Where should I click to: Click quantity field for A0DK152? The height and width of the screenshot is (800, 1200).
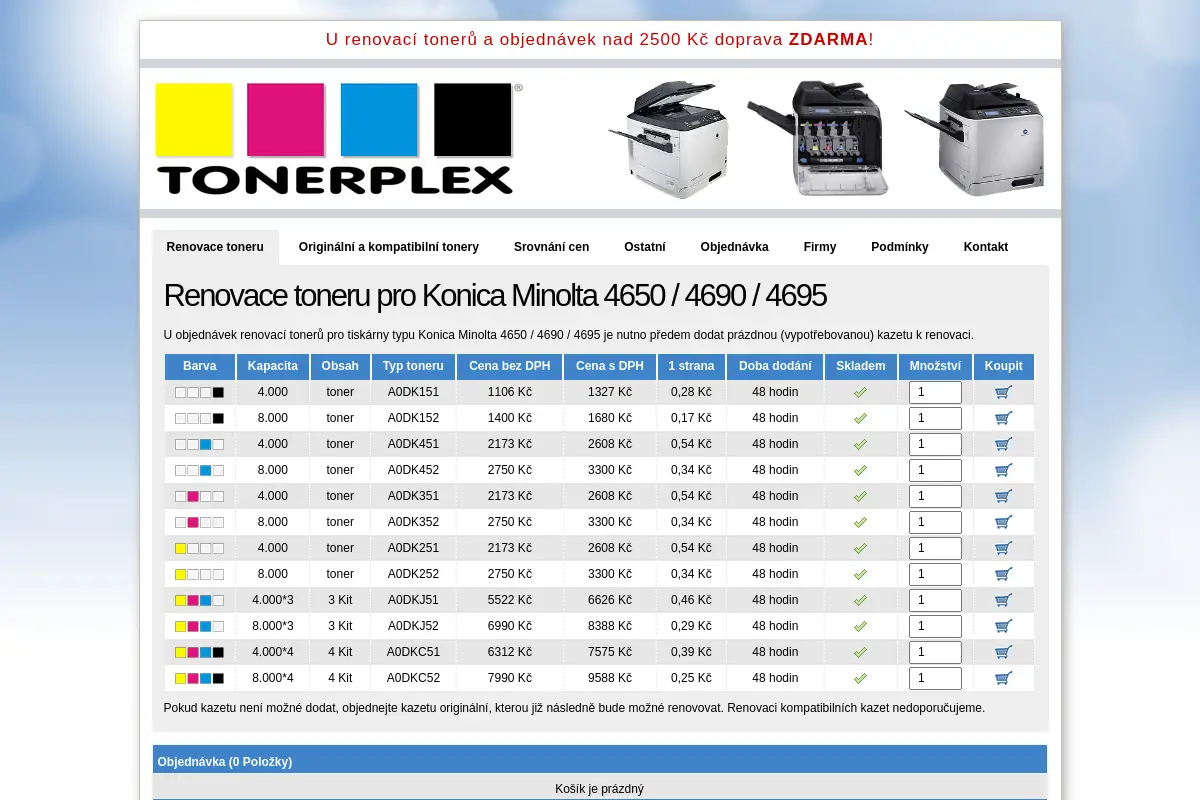tap(935, 418)
